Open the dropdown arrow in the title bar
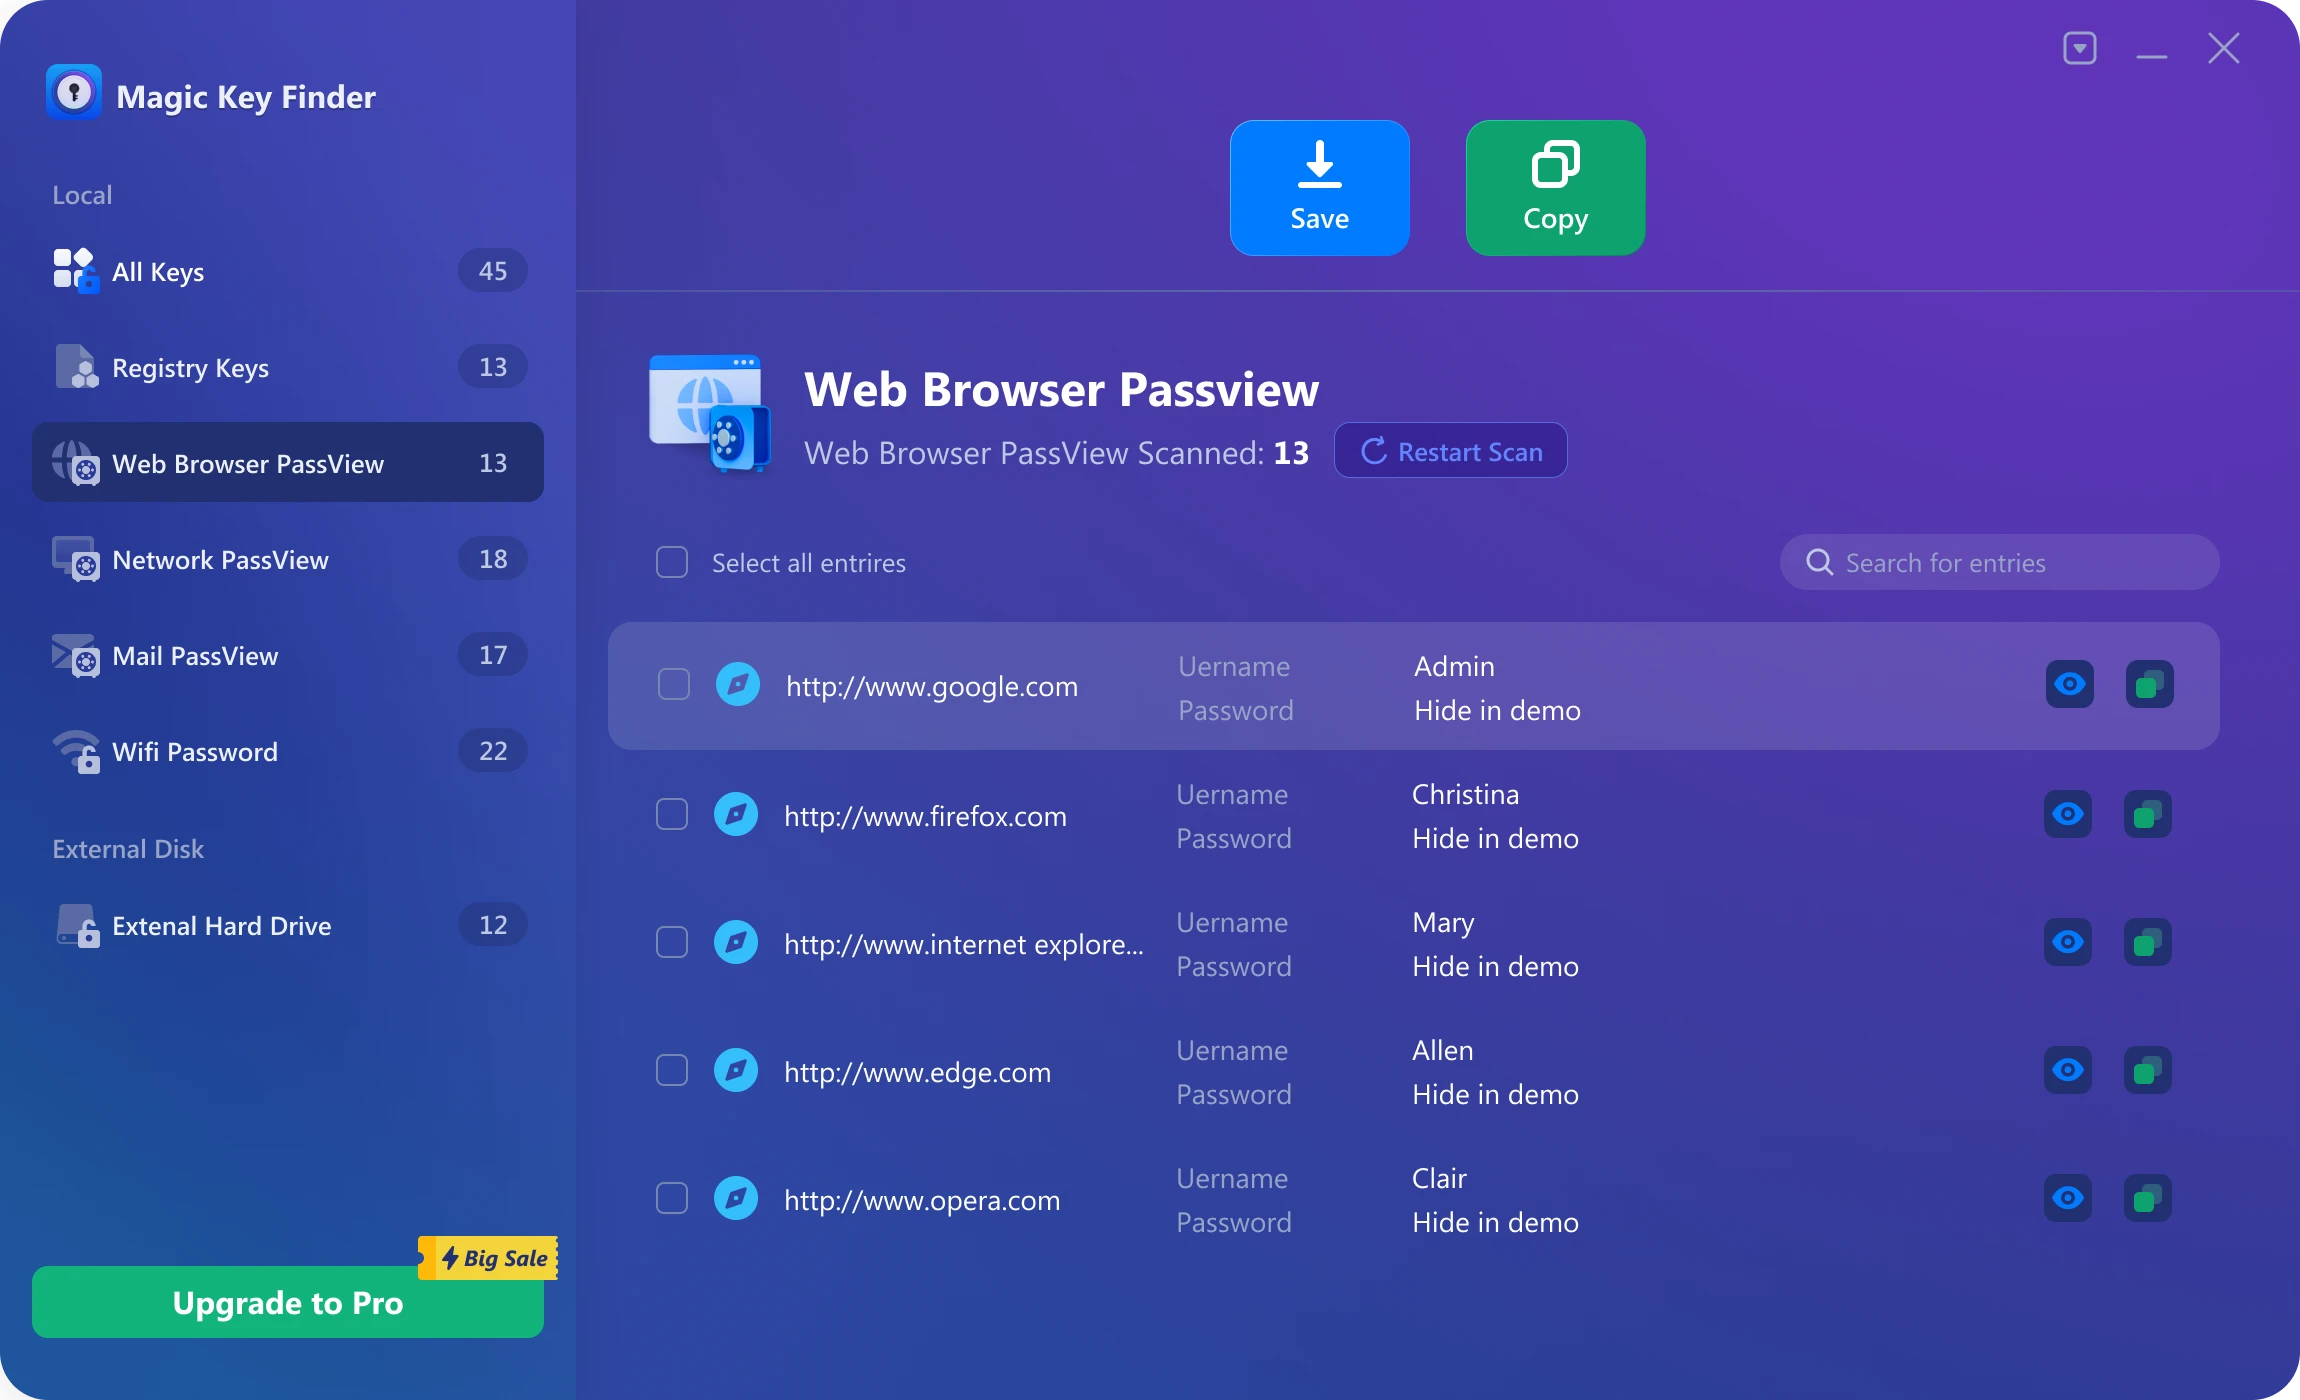This screenshot has height=1400, width=2300. [x=2079, y=48]
